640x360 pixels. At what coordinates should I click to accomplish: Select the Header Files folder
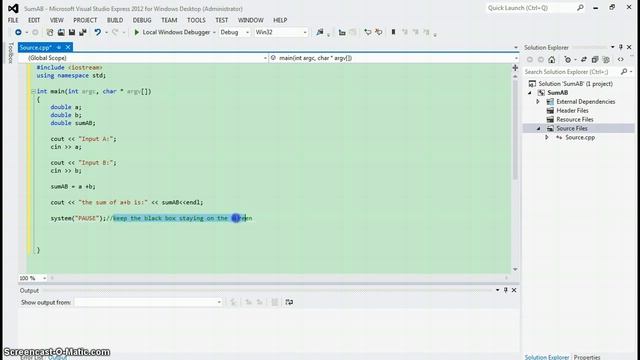pyautogui.click(x=572, y=111)
